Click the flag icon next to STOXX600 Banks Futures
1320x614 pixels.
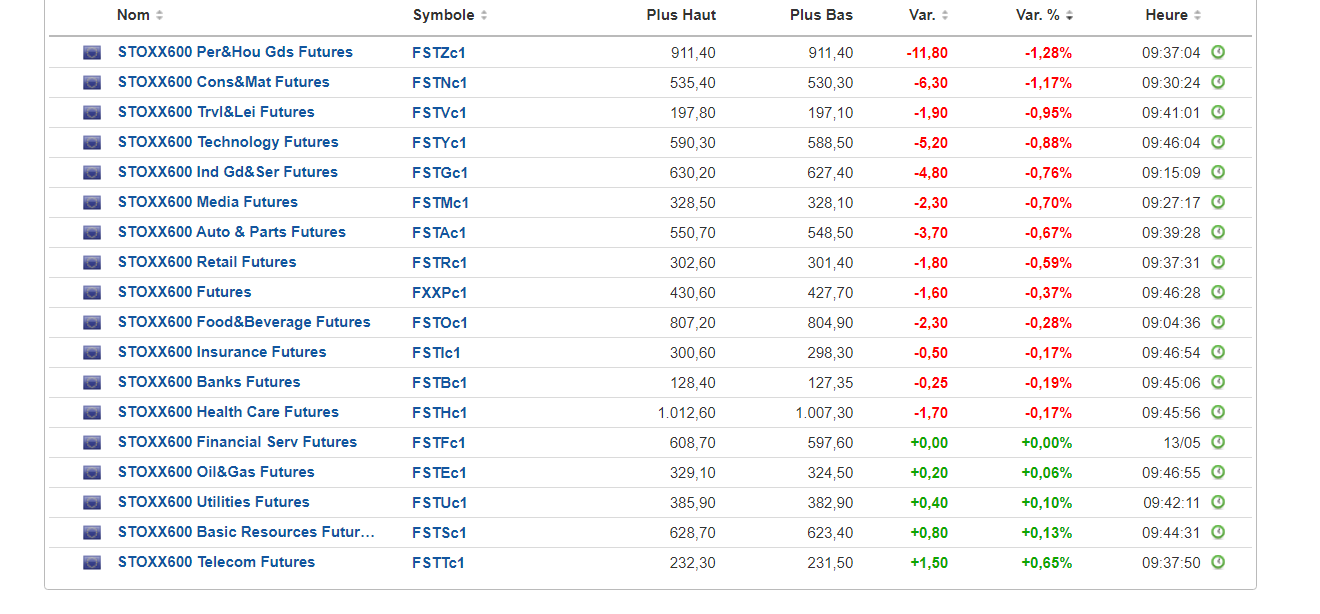(x=92, y=383)
